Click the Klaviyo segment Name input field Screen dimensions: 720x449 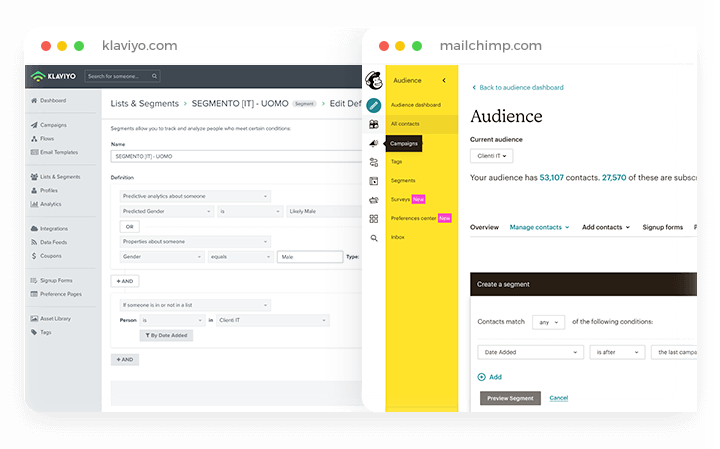236,157
